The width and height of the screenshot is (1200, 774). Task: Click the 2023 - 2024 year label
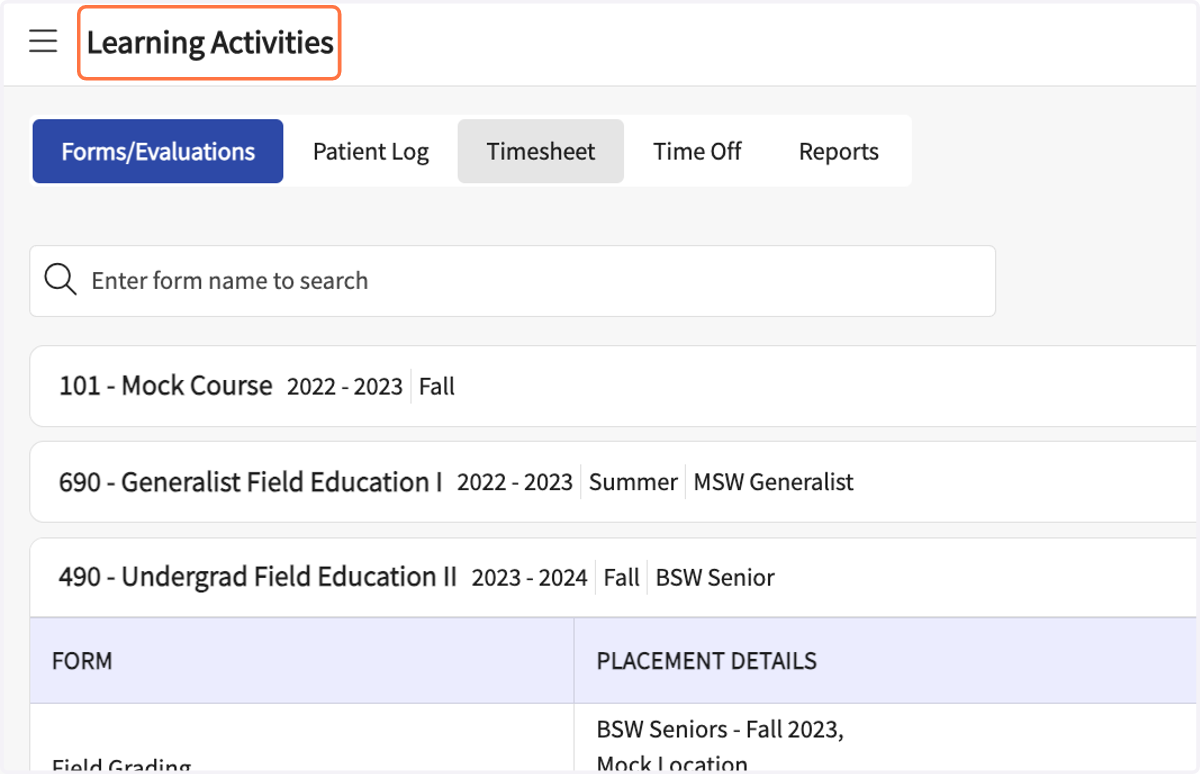(x=530, y=578)
